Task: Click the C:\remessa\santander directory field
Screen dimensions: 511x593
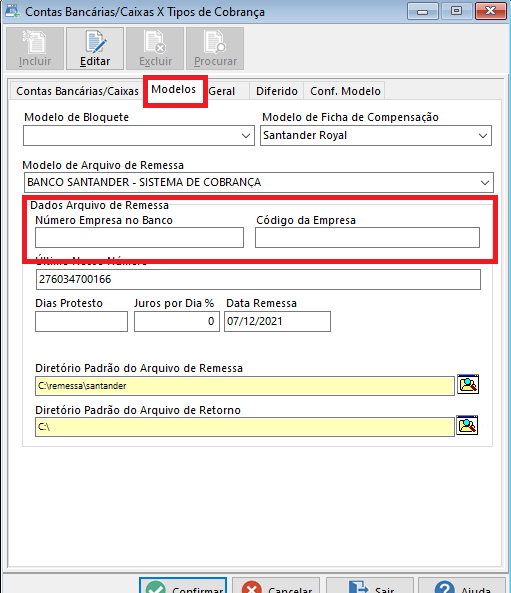Action: pyautogui.click(x=245, y=386)
